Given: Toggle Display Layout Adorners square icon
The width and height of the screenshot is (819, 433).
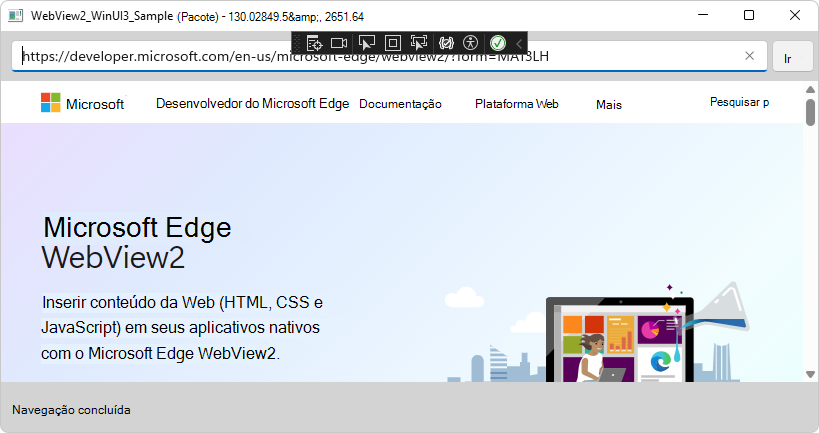Looking at the screenshot, I should (393, 43).
